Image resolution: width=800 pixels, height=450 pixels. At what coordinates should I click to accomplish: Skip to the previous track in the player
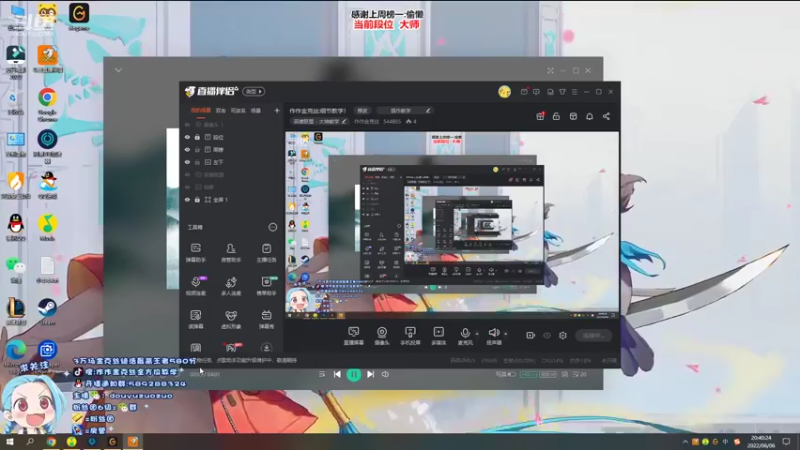(337, 374)
